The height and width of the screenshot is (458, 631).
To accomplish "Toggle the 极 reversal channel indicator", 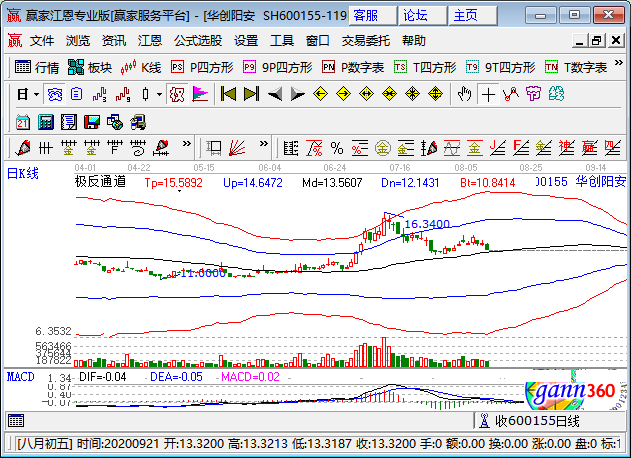I will click(177, 95).
